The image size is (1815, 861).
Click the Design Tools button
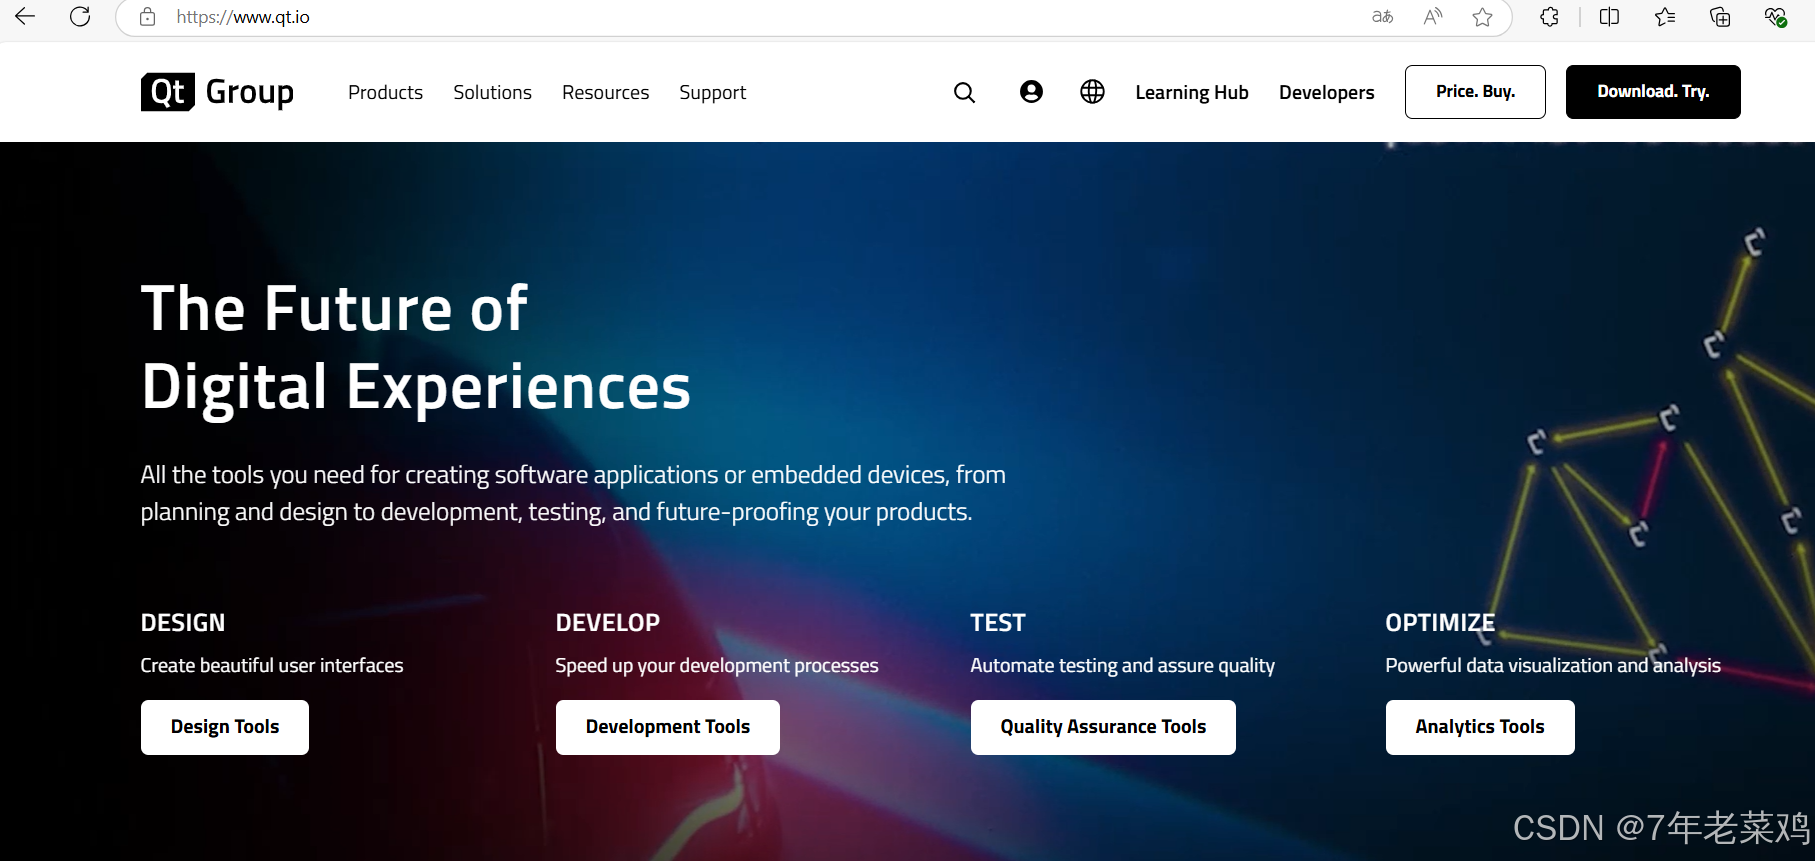(225, 727)
